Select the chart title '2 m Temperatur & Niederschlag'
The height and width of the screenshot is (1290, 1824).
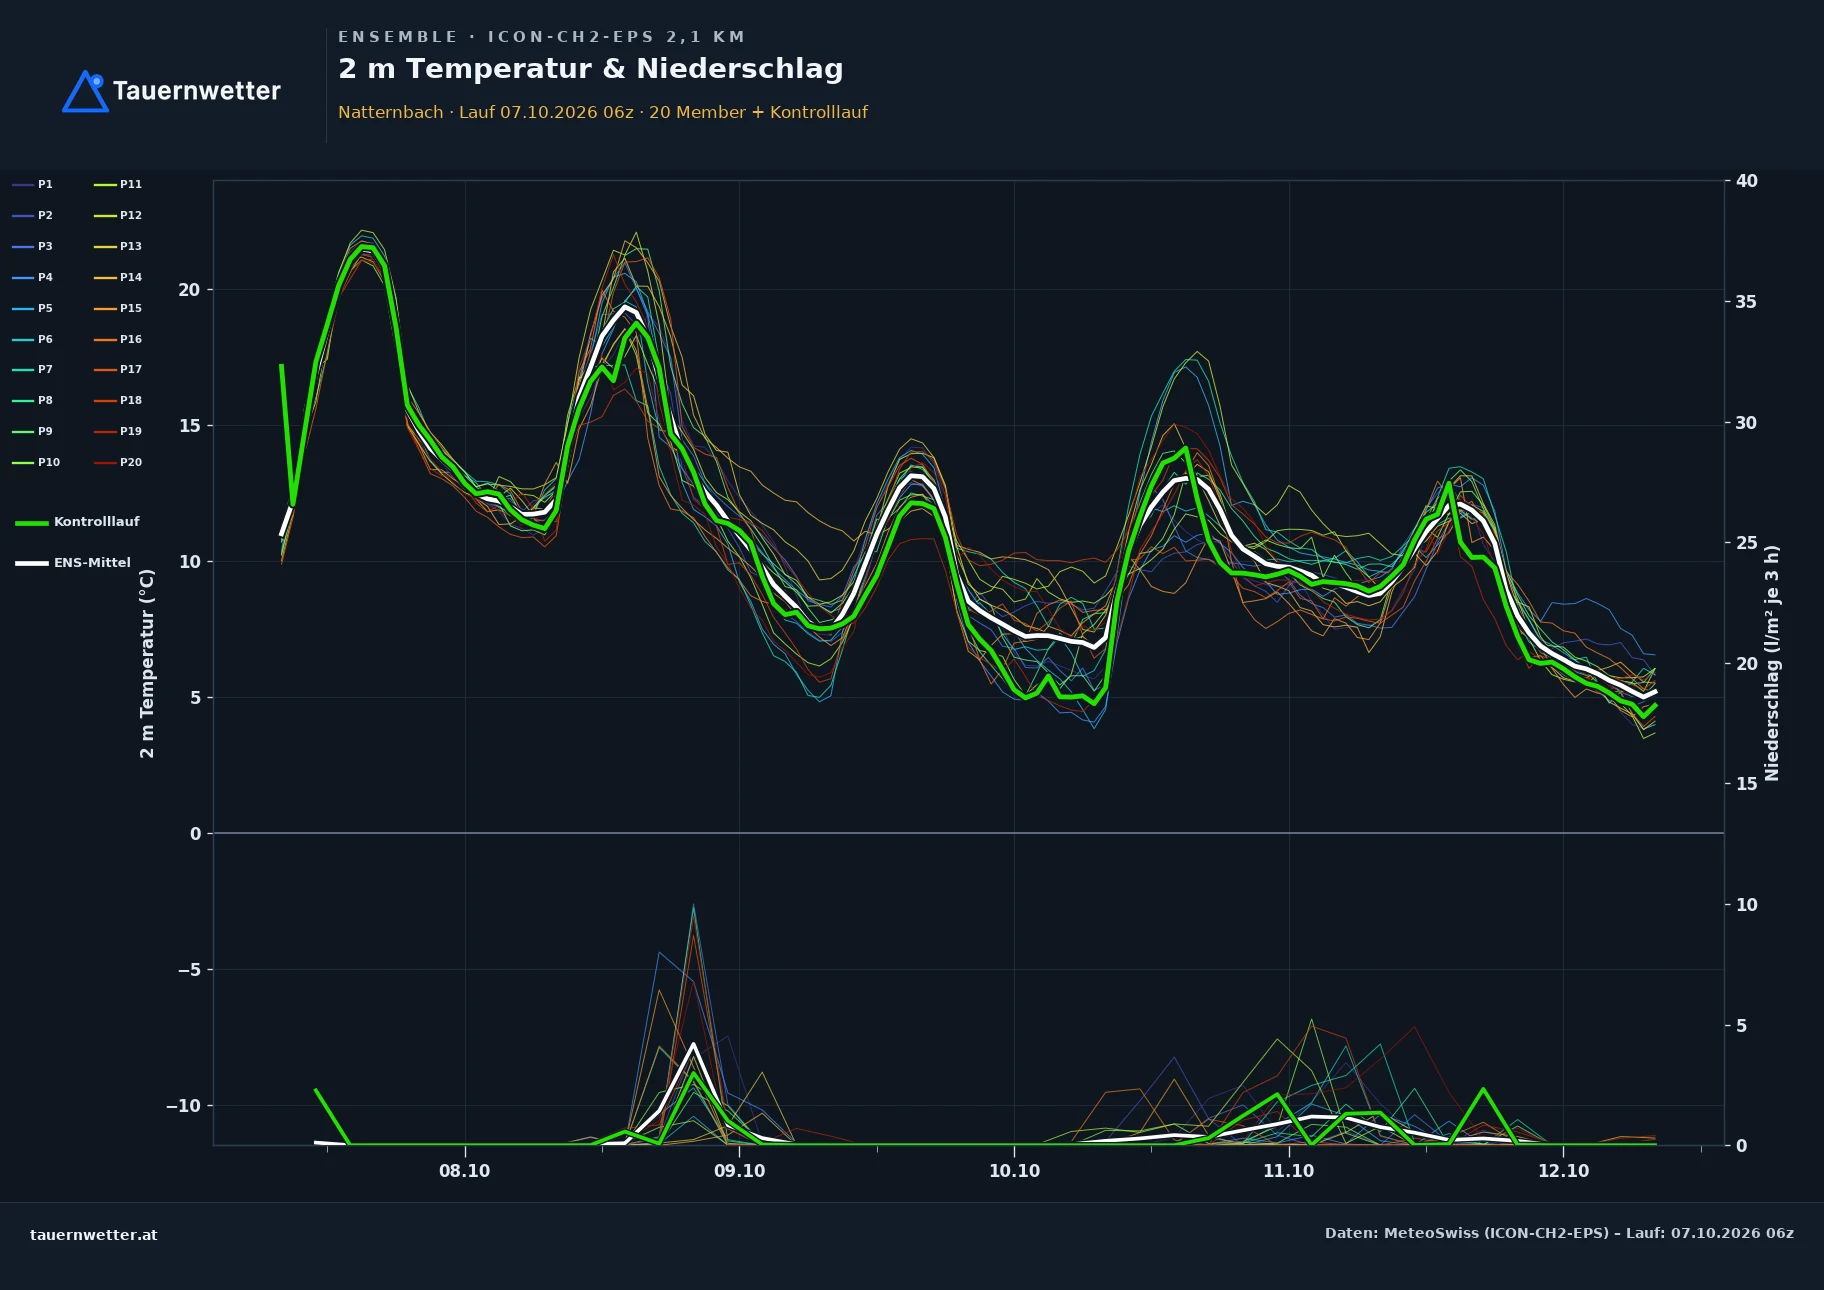tap(591, 68)
